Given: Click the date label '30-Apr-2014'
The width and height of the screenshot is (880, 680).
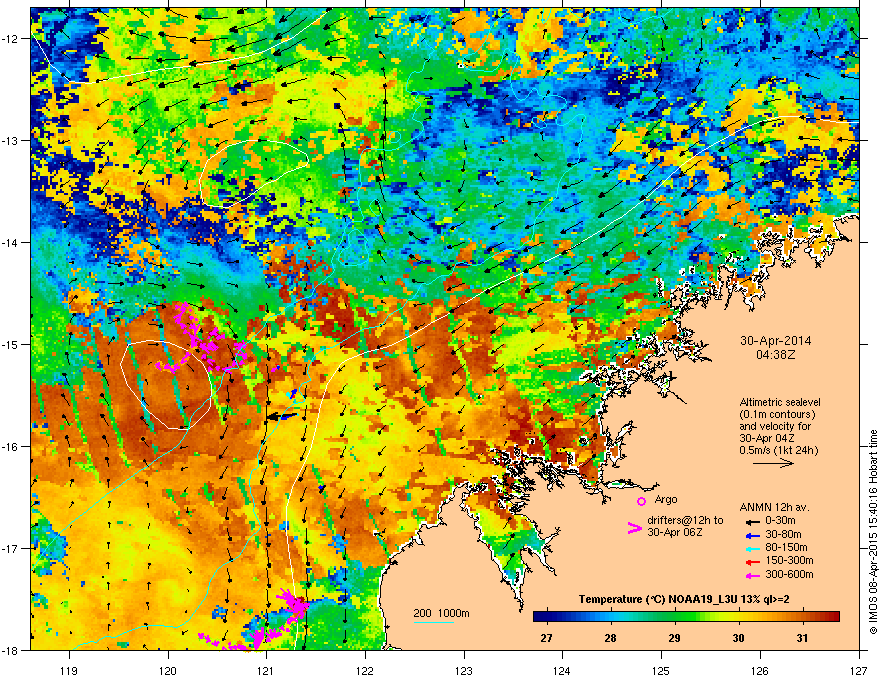Looking at the screenshot, I should coord(776,341).
